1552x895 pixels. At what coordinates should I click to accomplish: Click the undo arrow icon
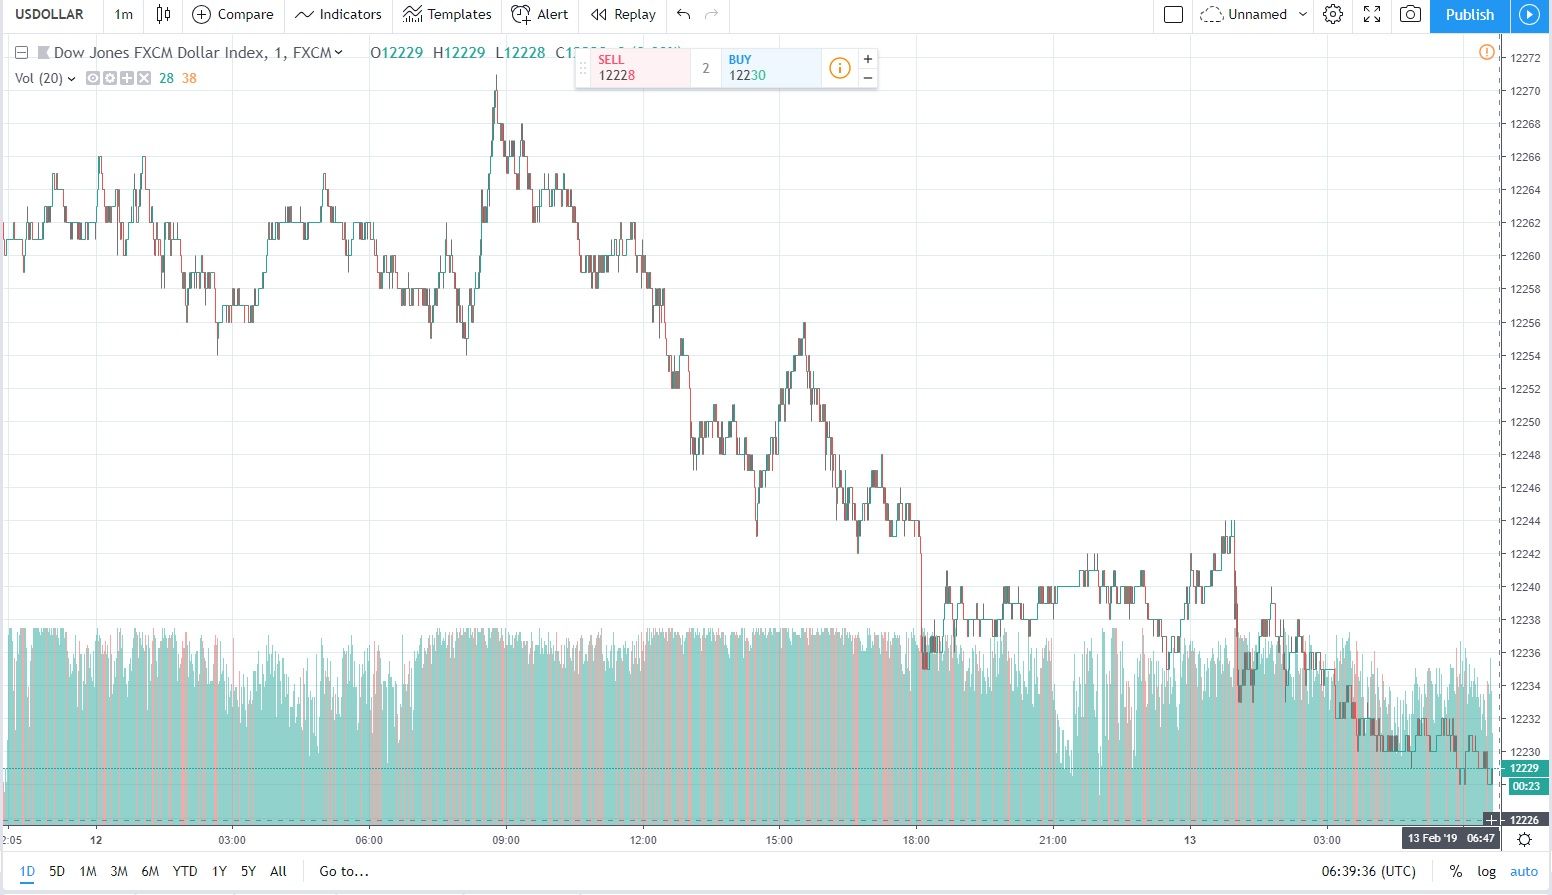point(684,14)
